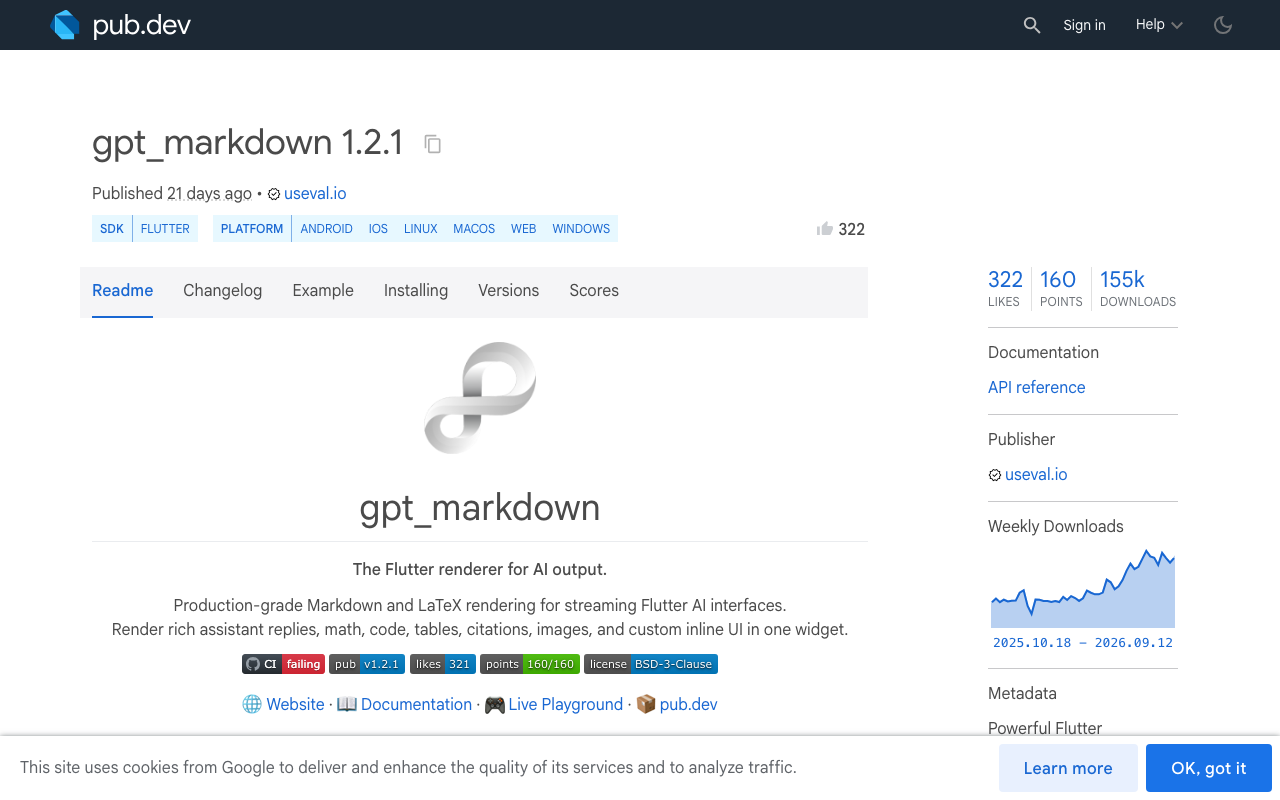Click OK, got it button
The width and height of the screenshot is (1280, 800).
tap(1209, 768)
